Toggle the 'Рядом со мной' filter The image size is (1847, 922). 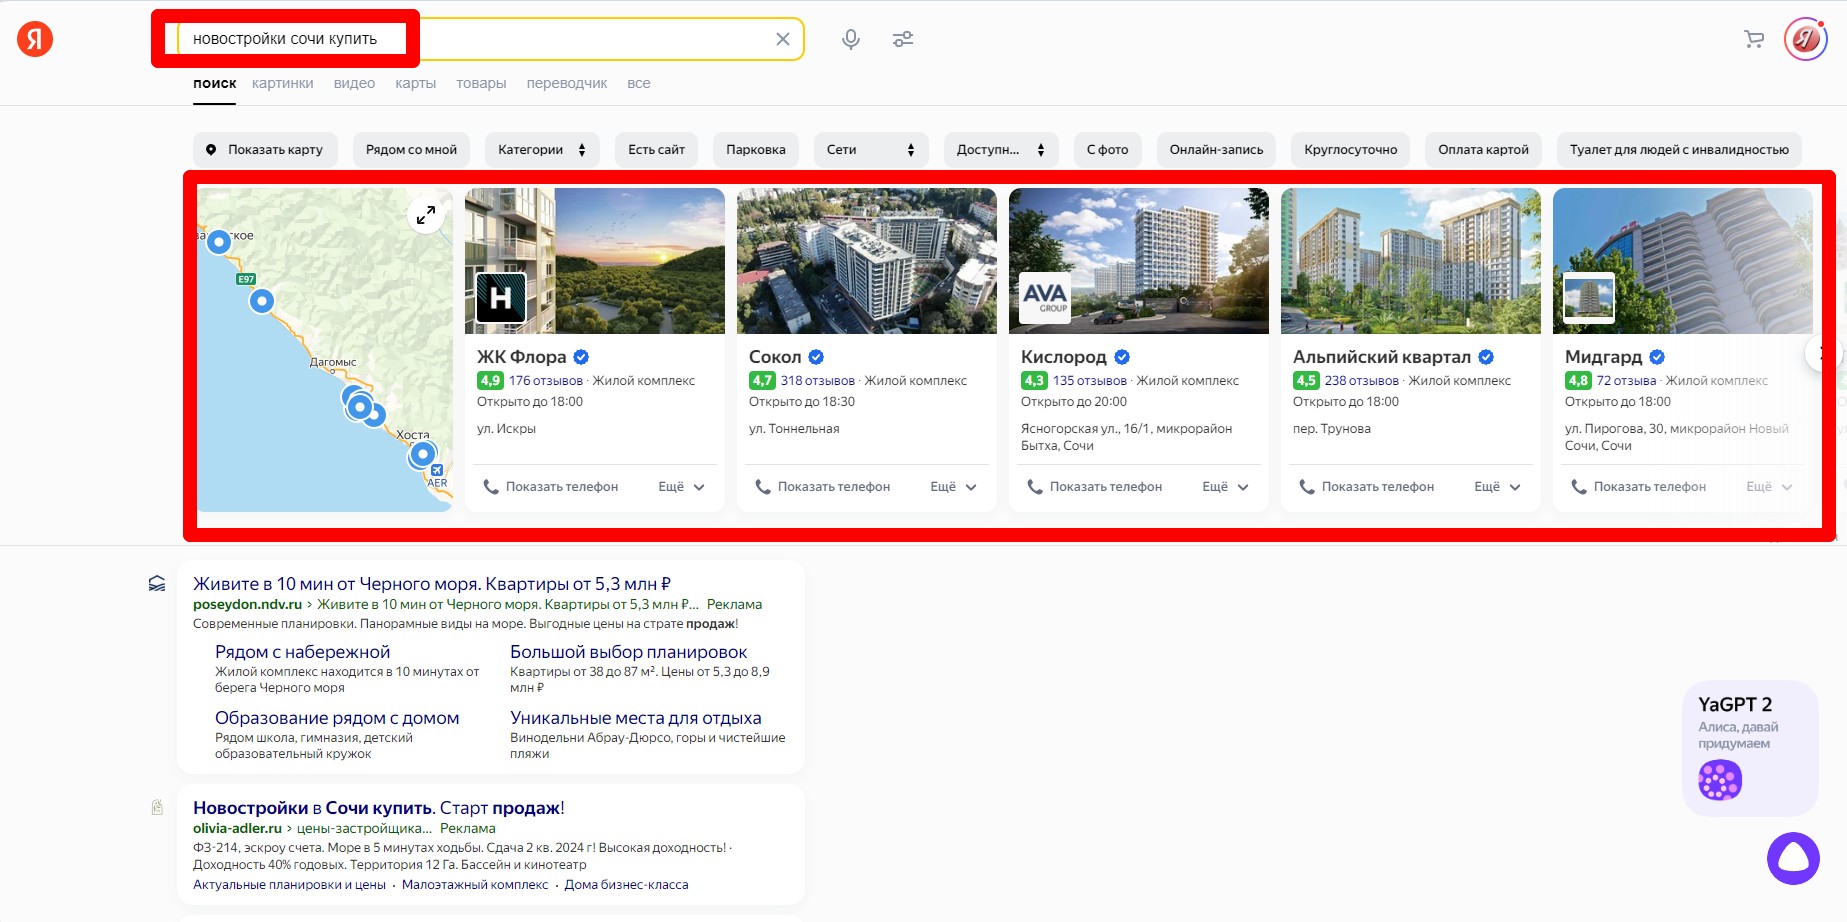(411, 150)
